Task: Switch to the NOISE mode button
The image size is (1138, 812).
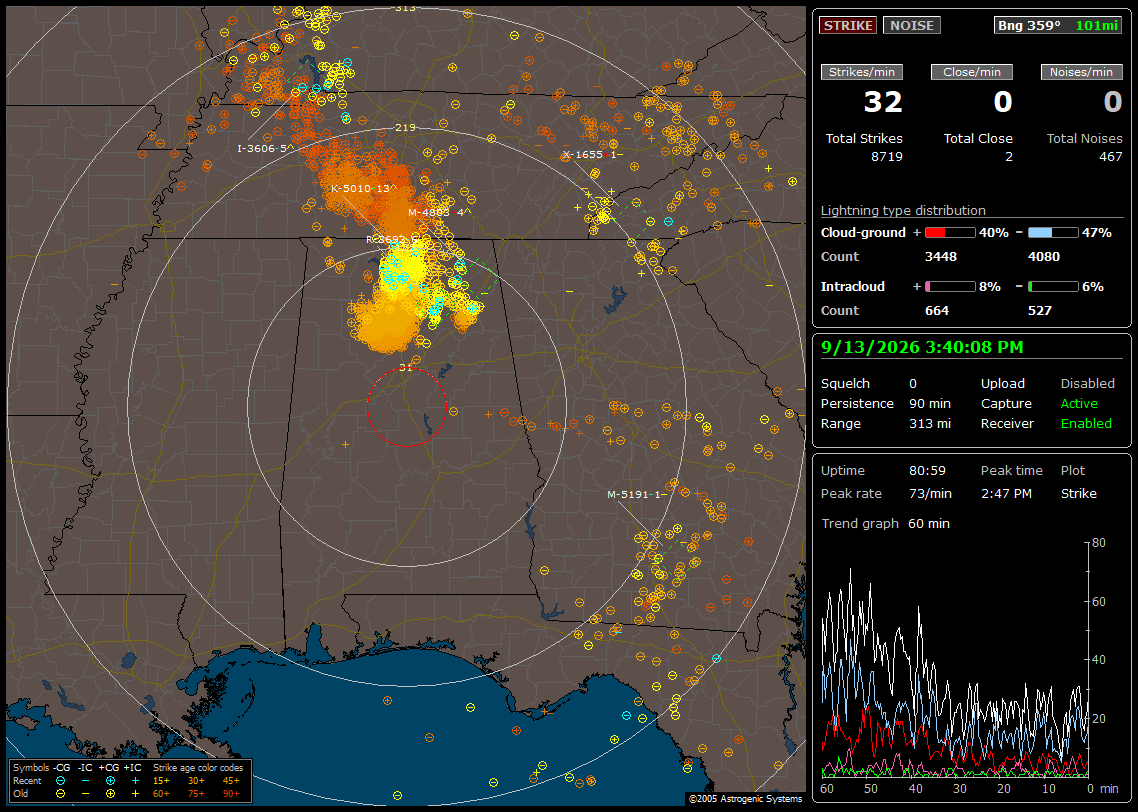Action: (912, 25)
